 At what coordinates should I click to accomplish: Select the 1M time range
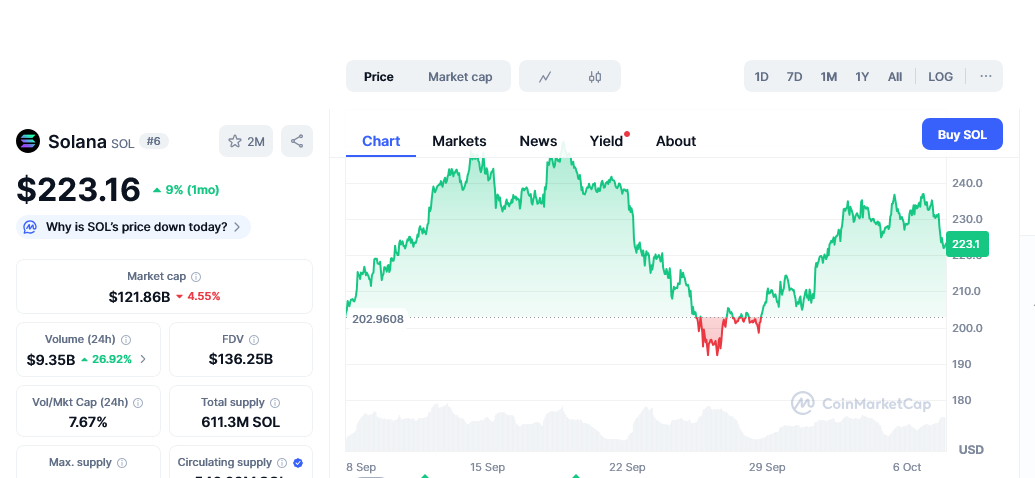828,77
